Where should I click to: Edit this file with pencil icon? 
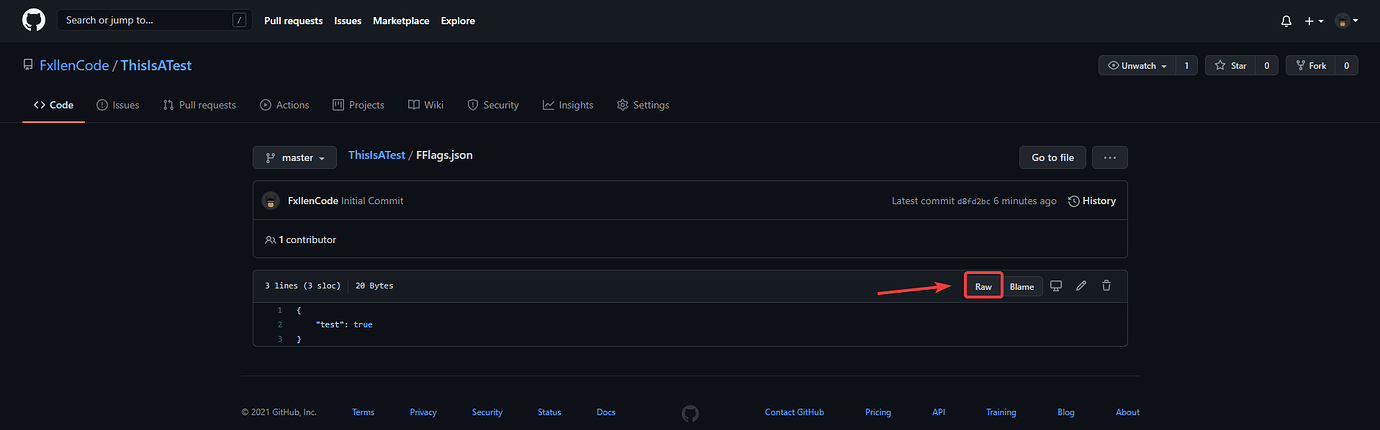pyautogui.click(x=1081, y=286)
